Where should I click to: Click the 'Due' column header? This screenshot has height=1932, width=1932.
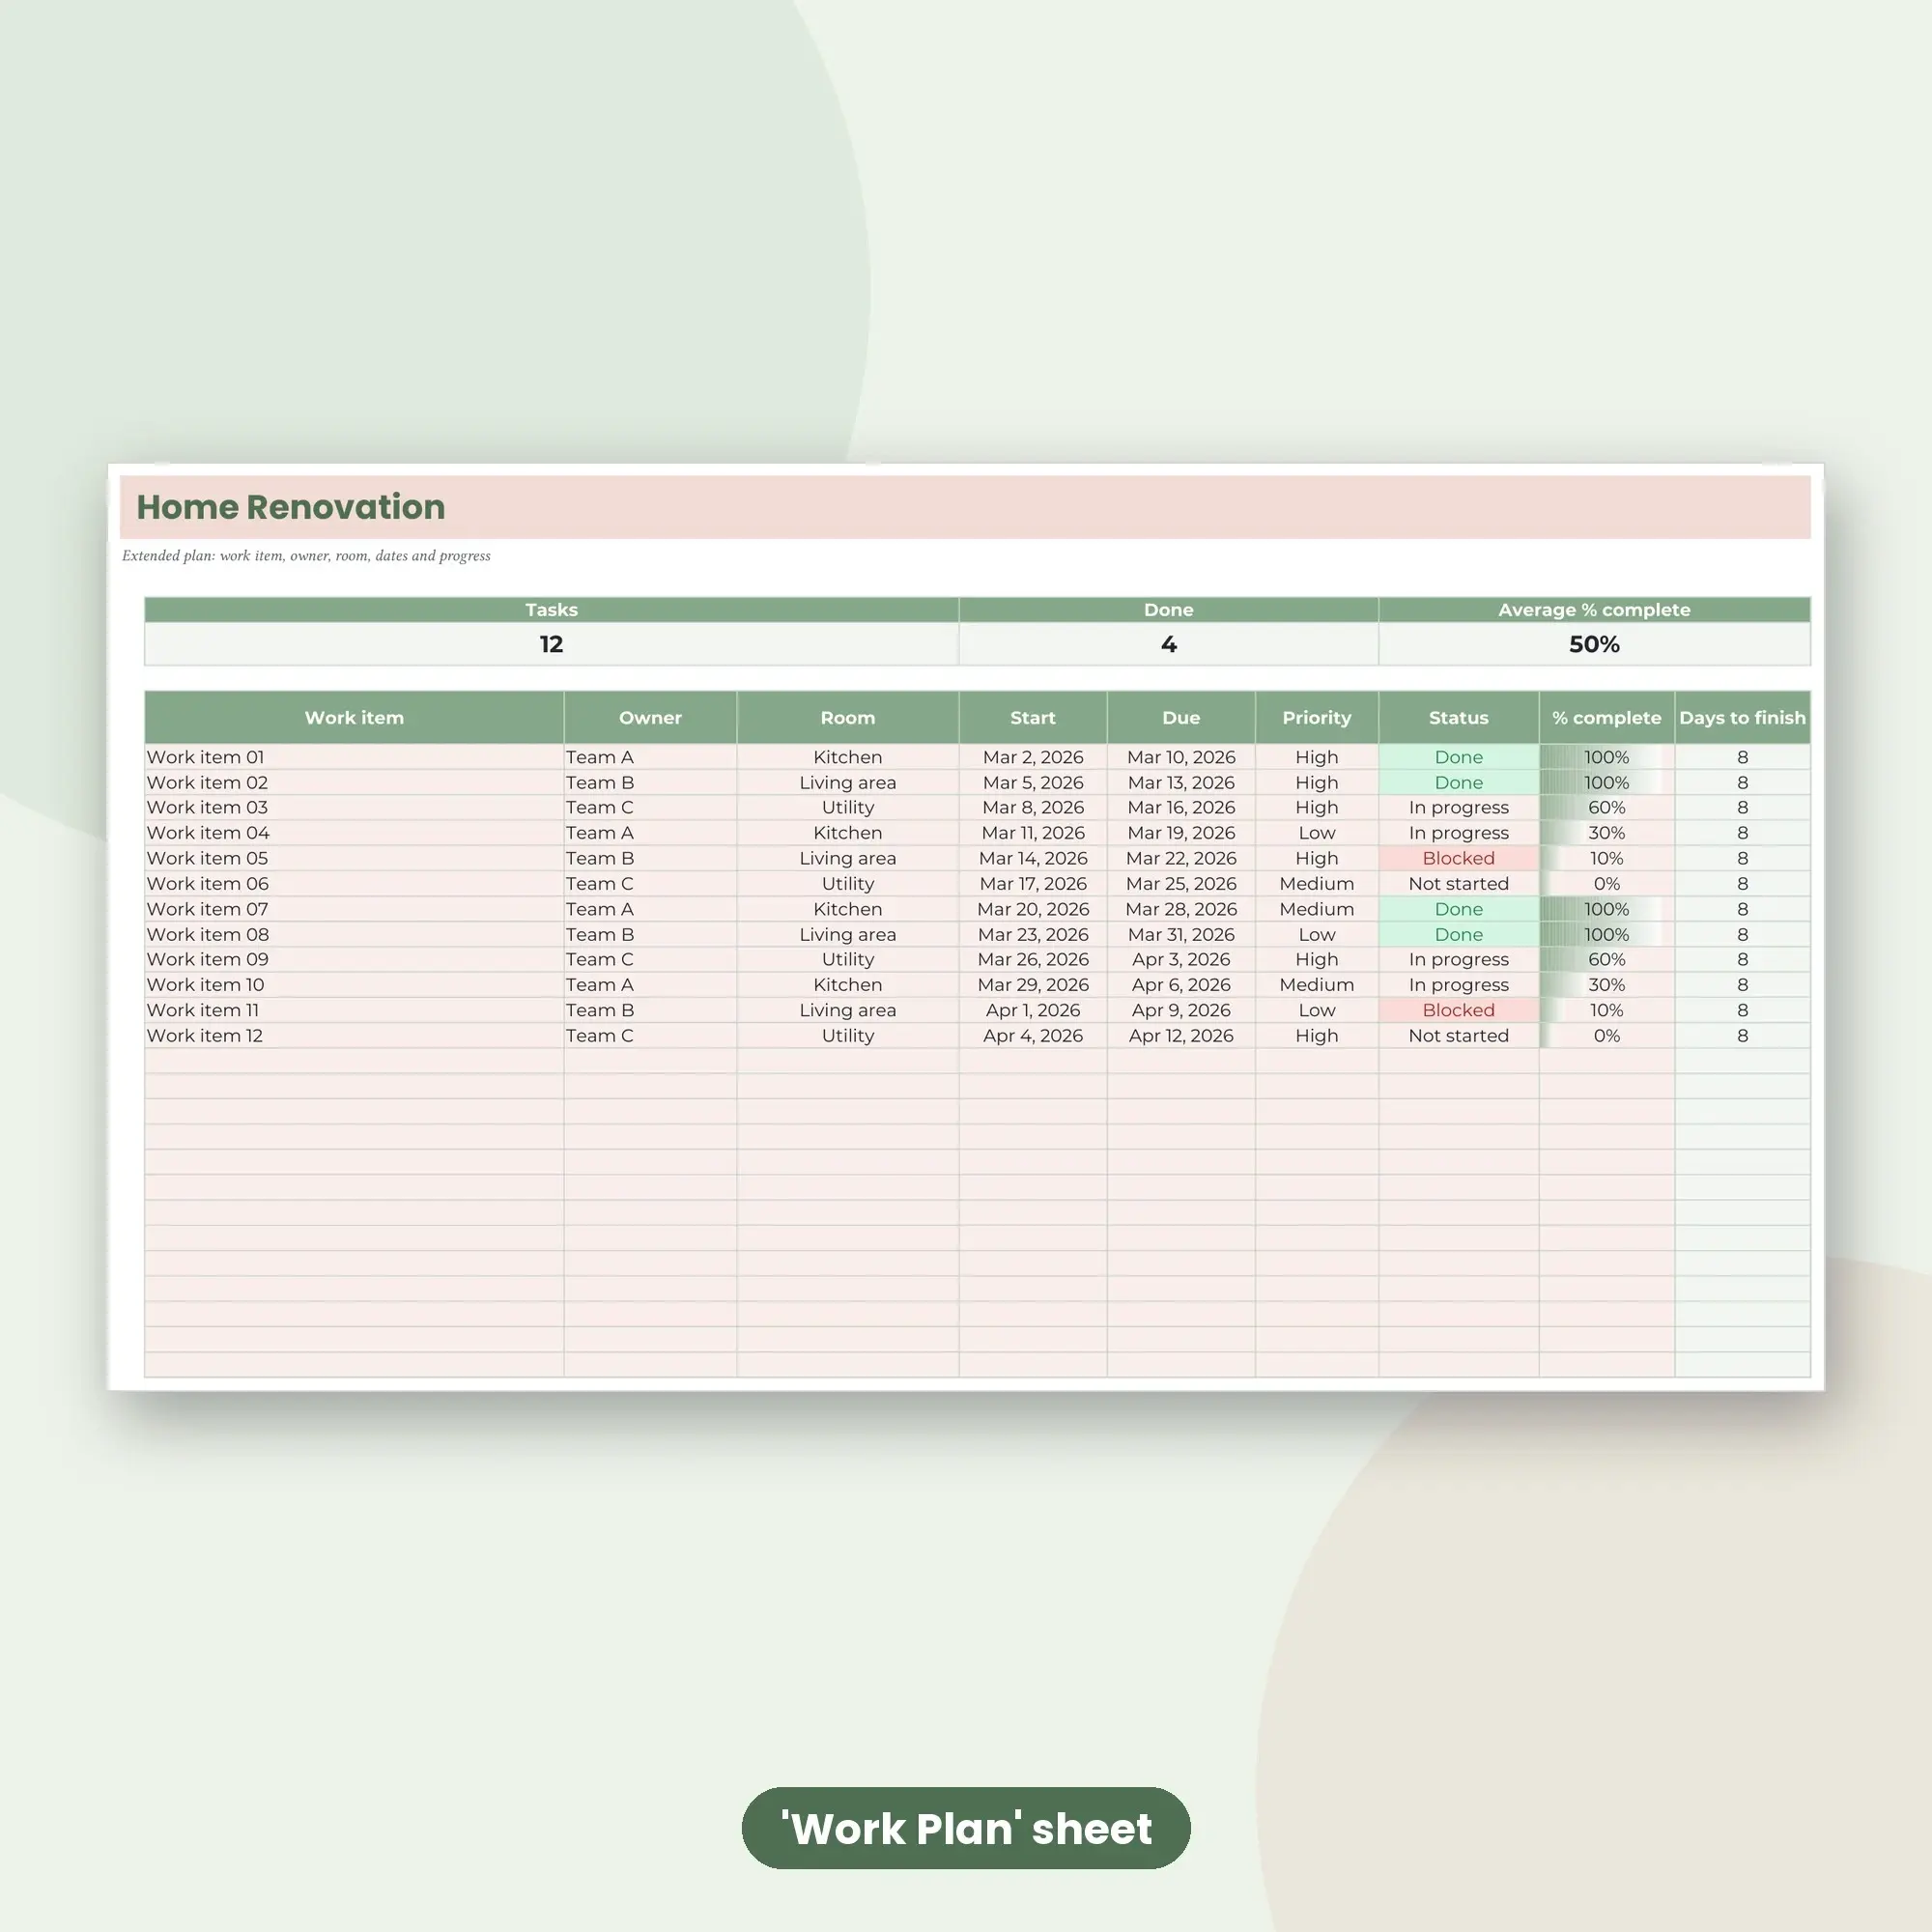pyautogui.click(x=1181, y=717)
